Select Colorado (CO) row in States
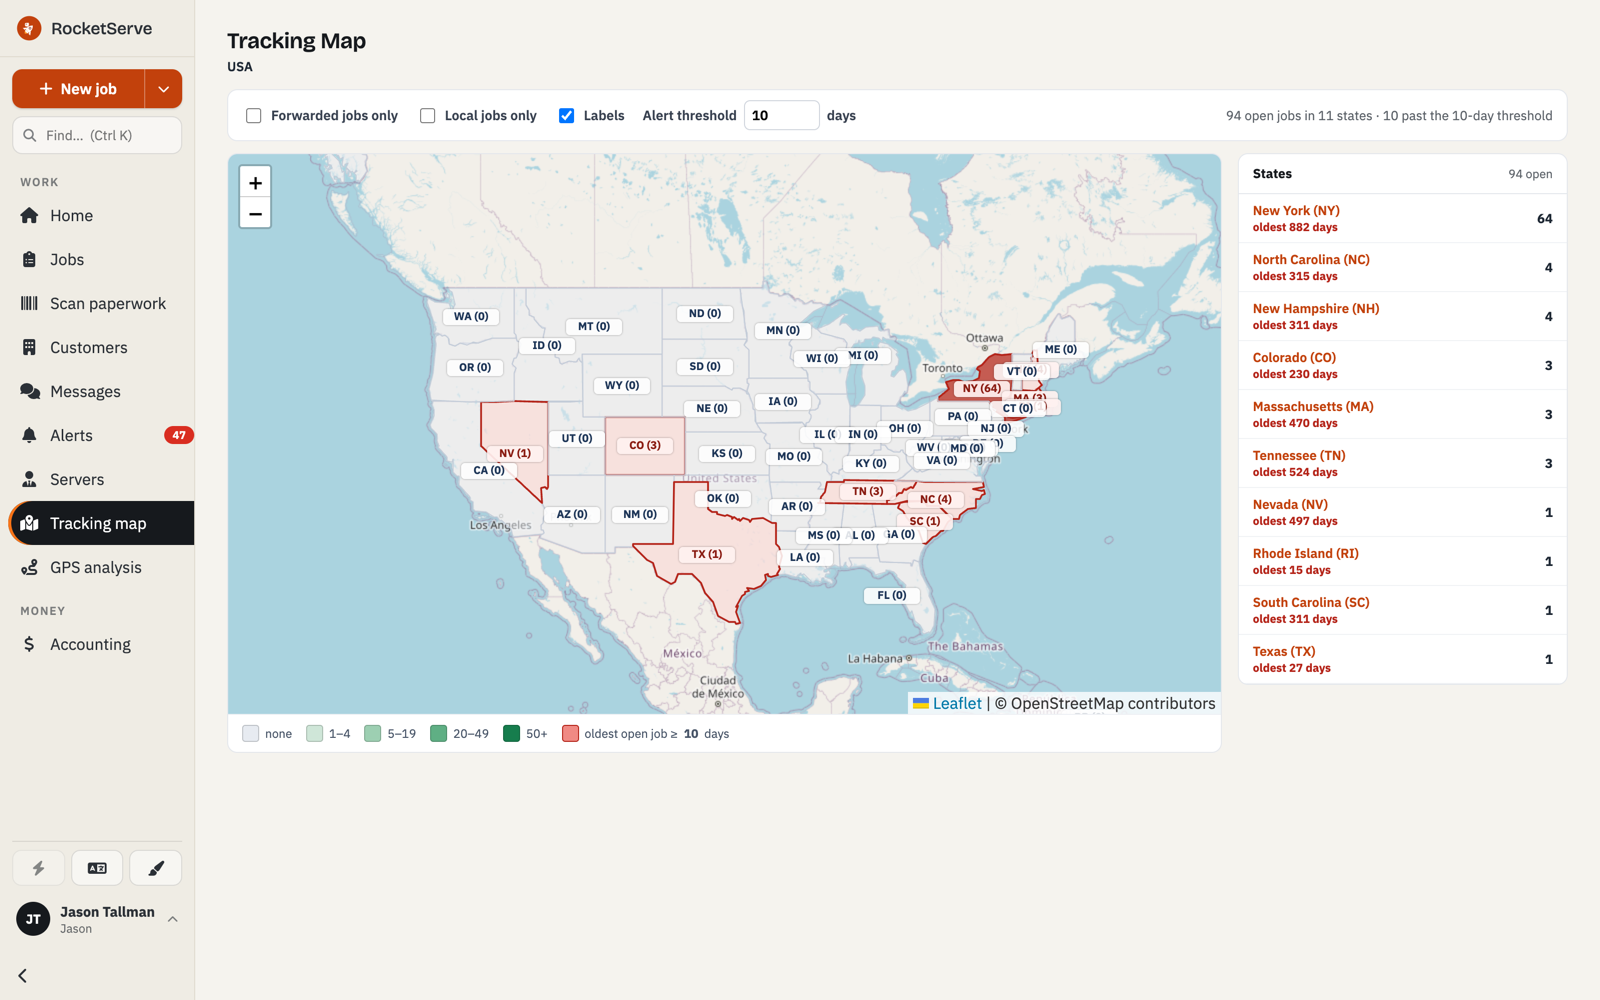This screenshot has height=1000, width=1600. click(x=1402, y=365)
